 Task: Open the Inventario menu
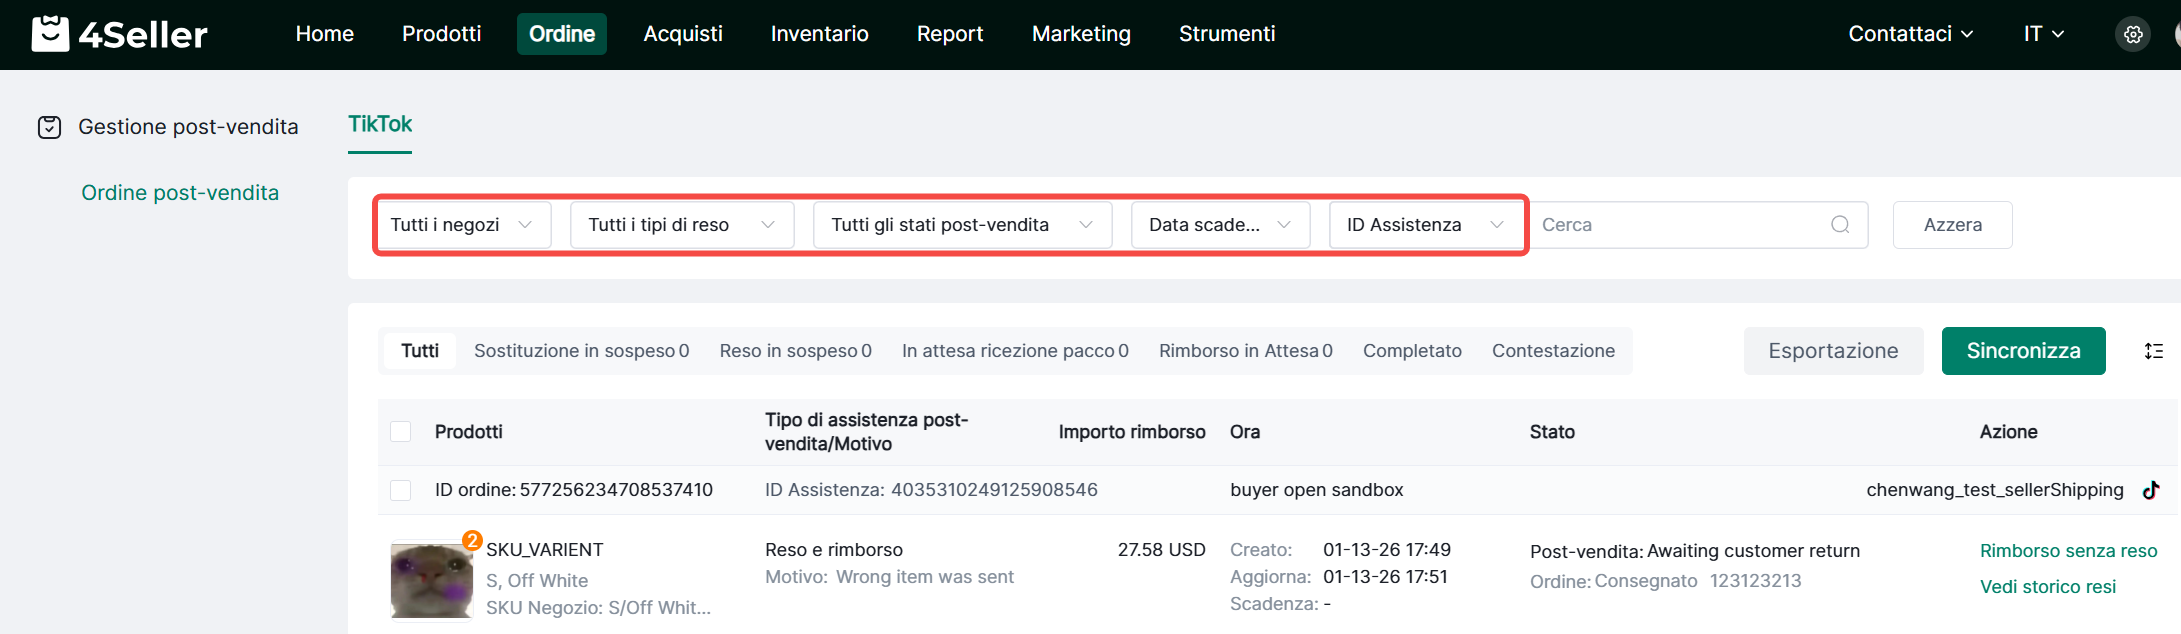pyautogui.click(x=819, y=34)
